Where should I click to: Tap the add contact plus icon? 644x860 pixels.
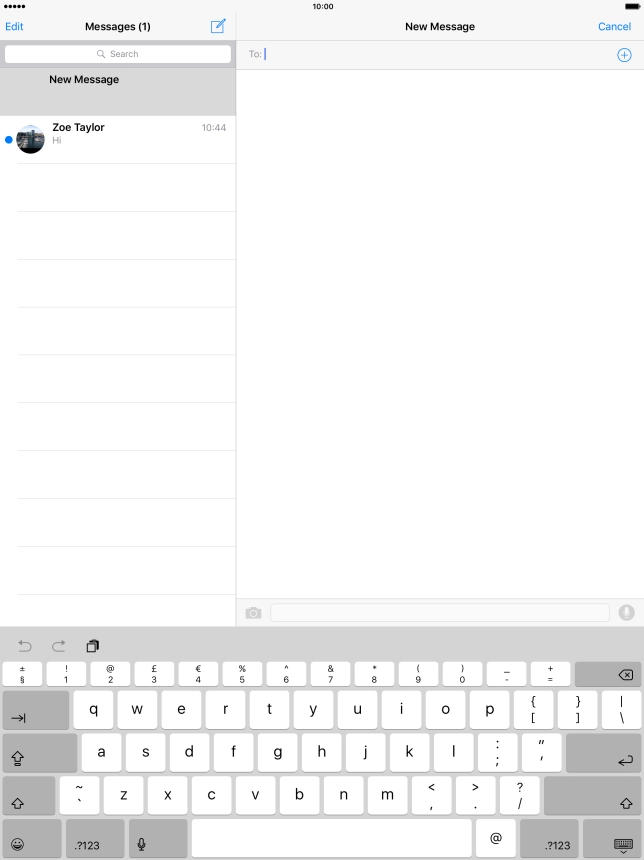coord(624,55)
